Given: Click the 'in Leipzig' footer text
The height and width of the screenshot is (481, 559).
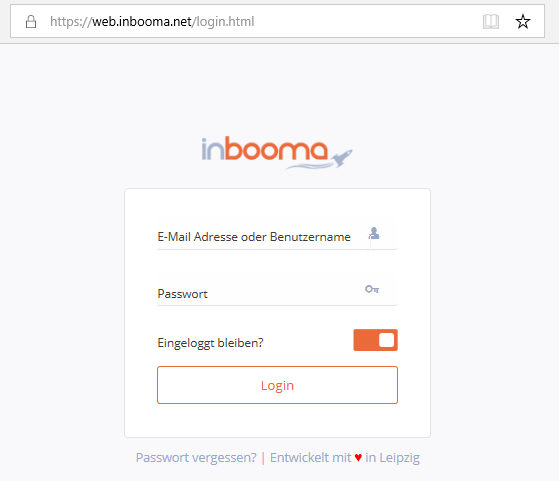Looking at the screenshot, I should [x=393, y=458].
